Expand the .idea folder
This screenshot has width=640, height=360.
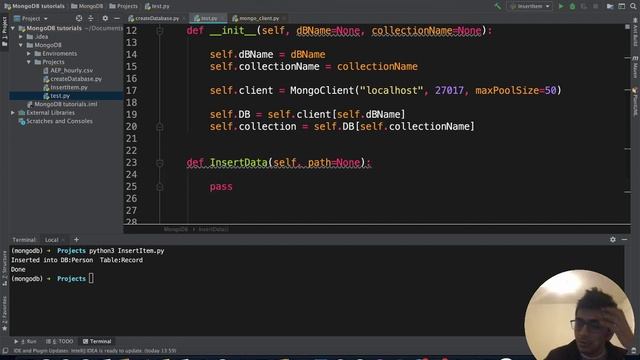click(21, 37)
